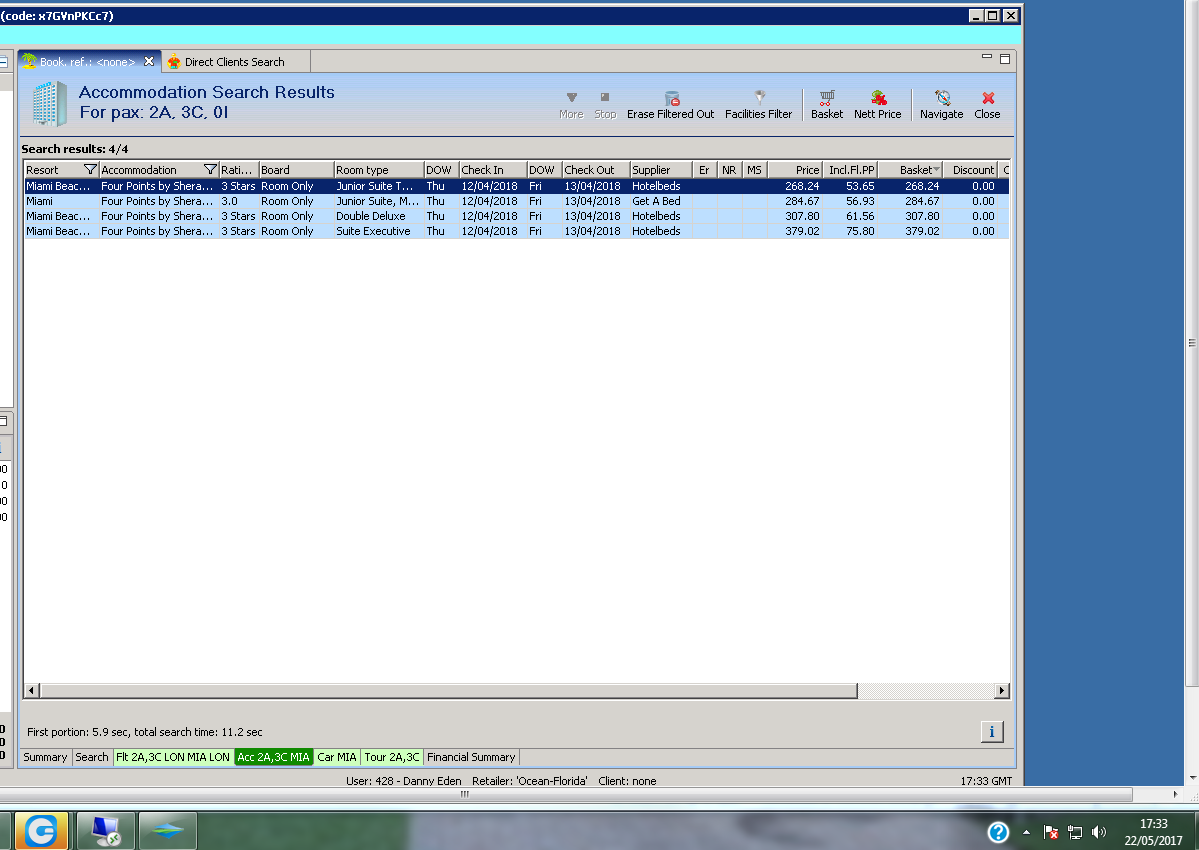Open the network tray icon

[x=1075, y=832]
